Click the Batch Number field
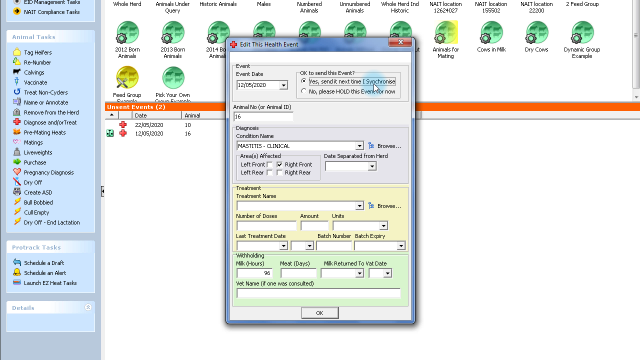Viewport: 640px width, 360px height. (x=333, y=246)
